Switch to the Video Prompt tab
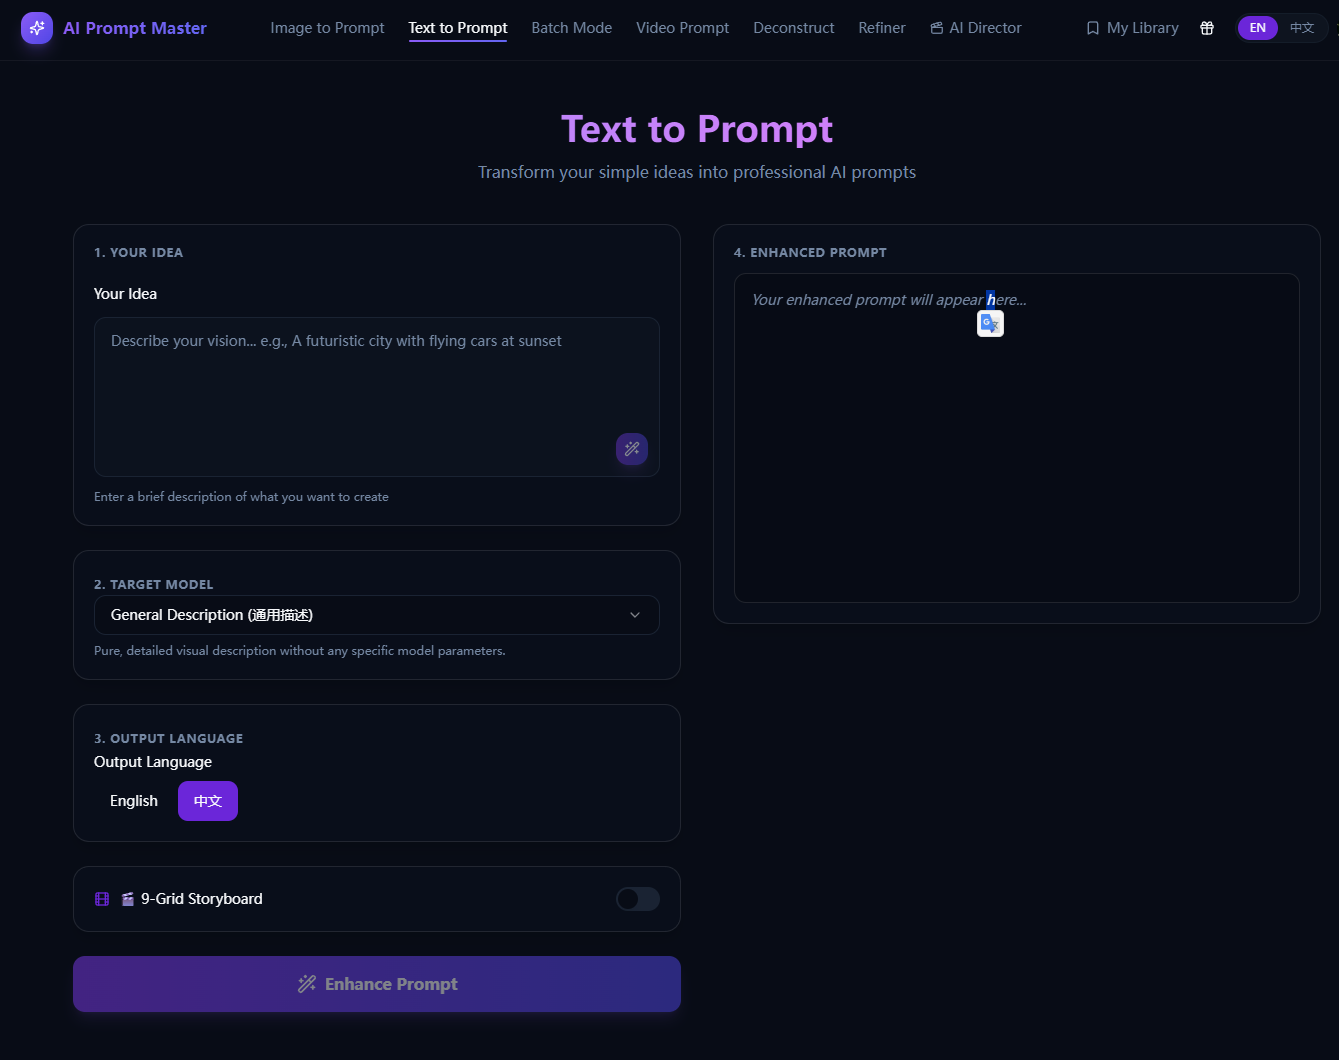 point(682,28)
